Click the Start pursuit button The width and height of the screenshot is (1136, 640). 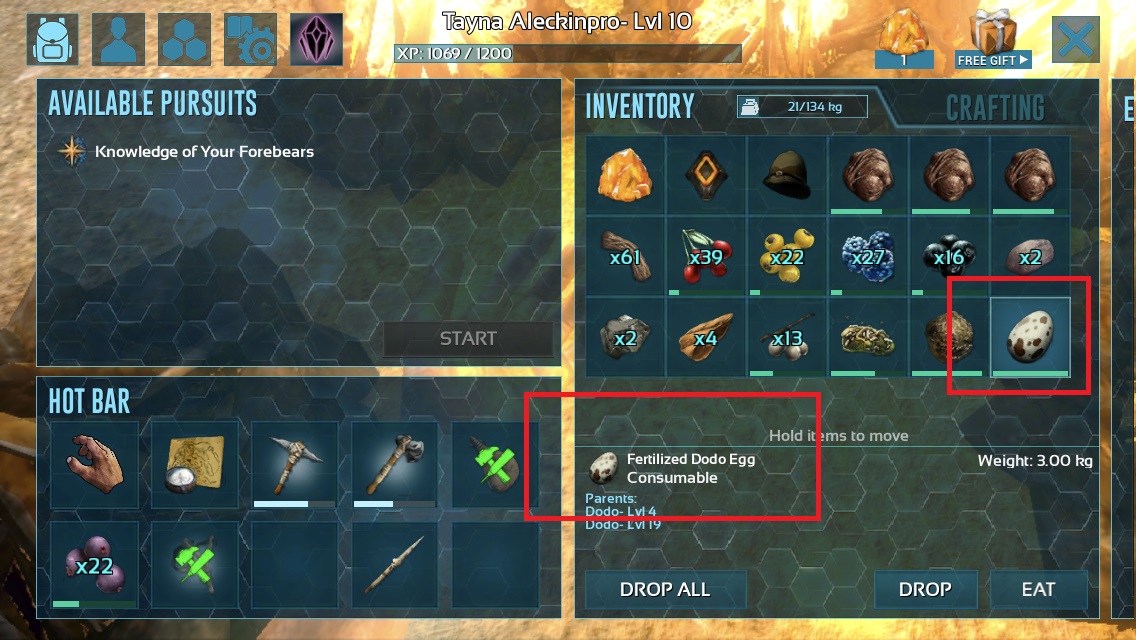[468, 338]
